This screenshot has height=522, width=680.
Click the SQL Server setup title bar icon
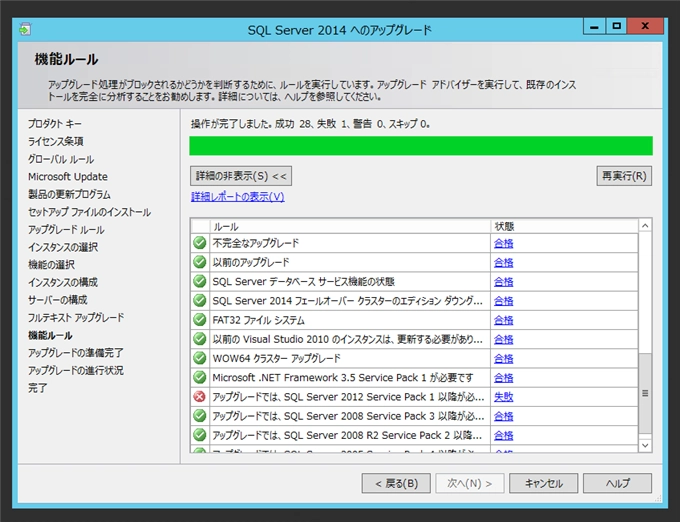click(x=25, y=29)
